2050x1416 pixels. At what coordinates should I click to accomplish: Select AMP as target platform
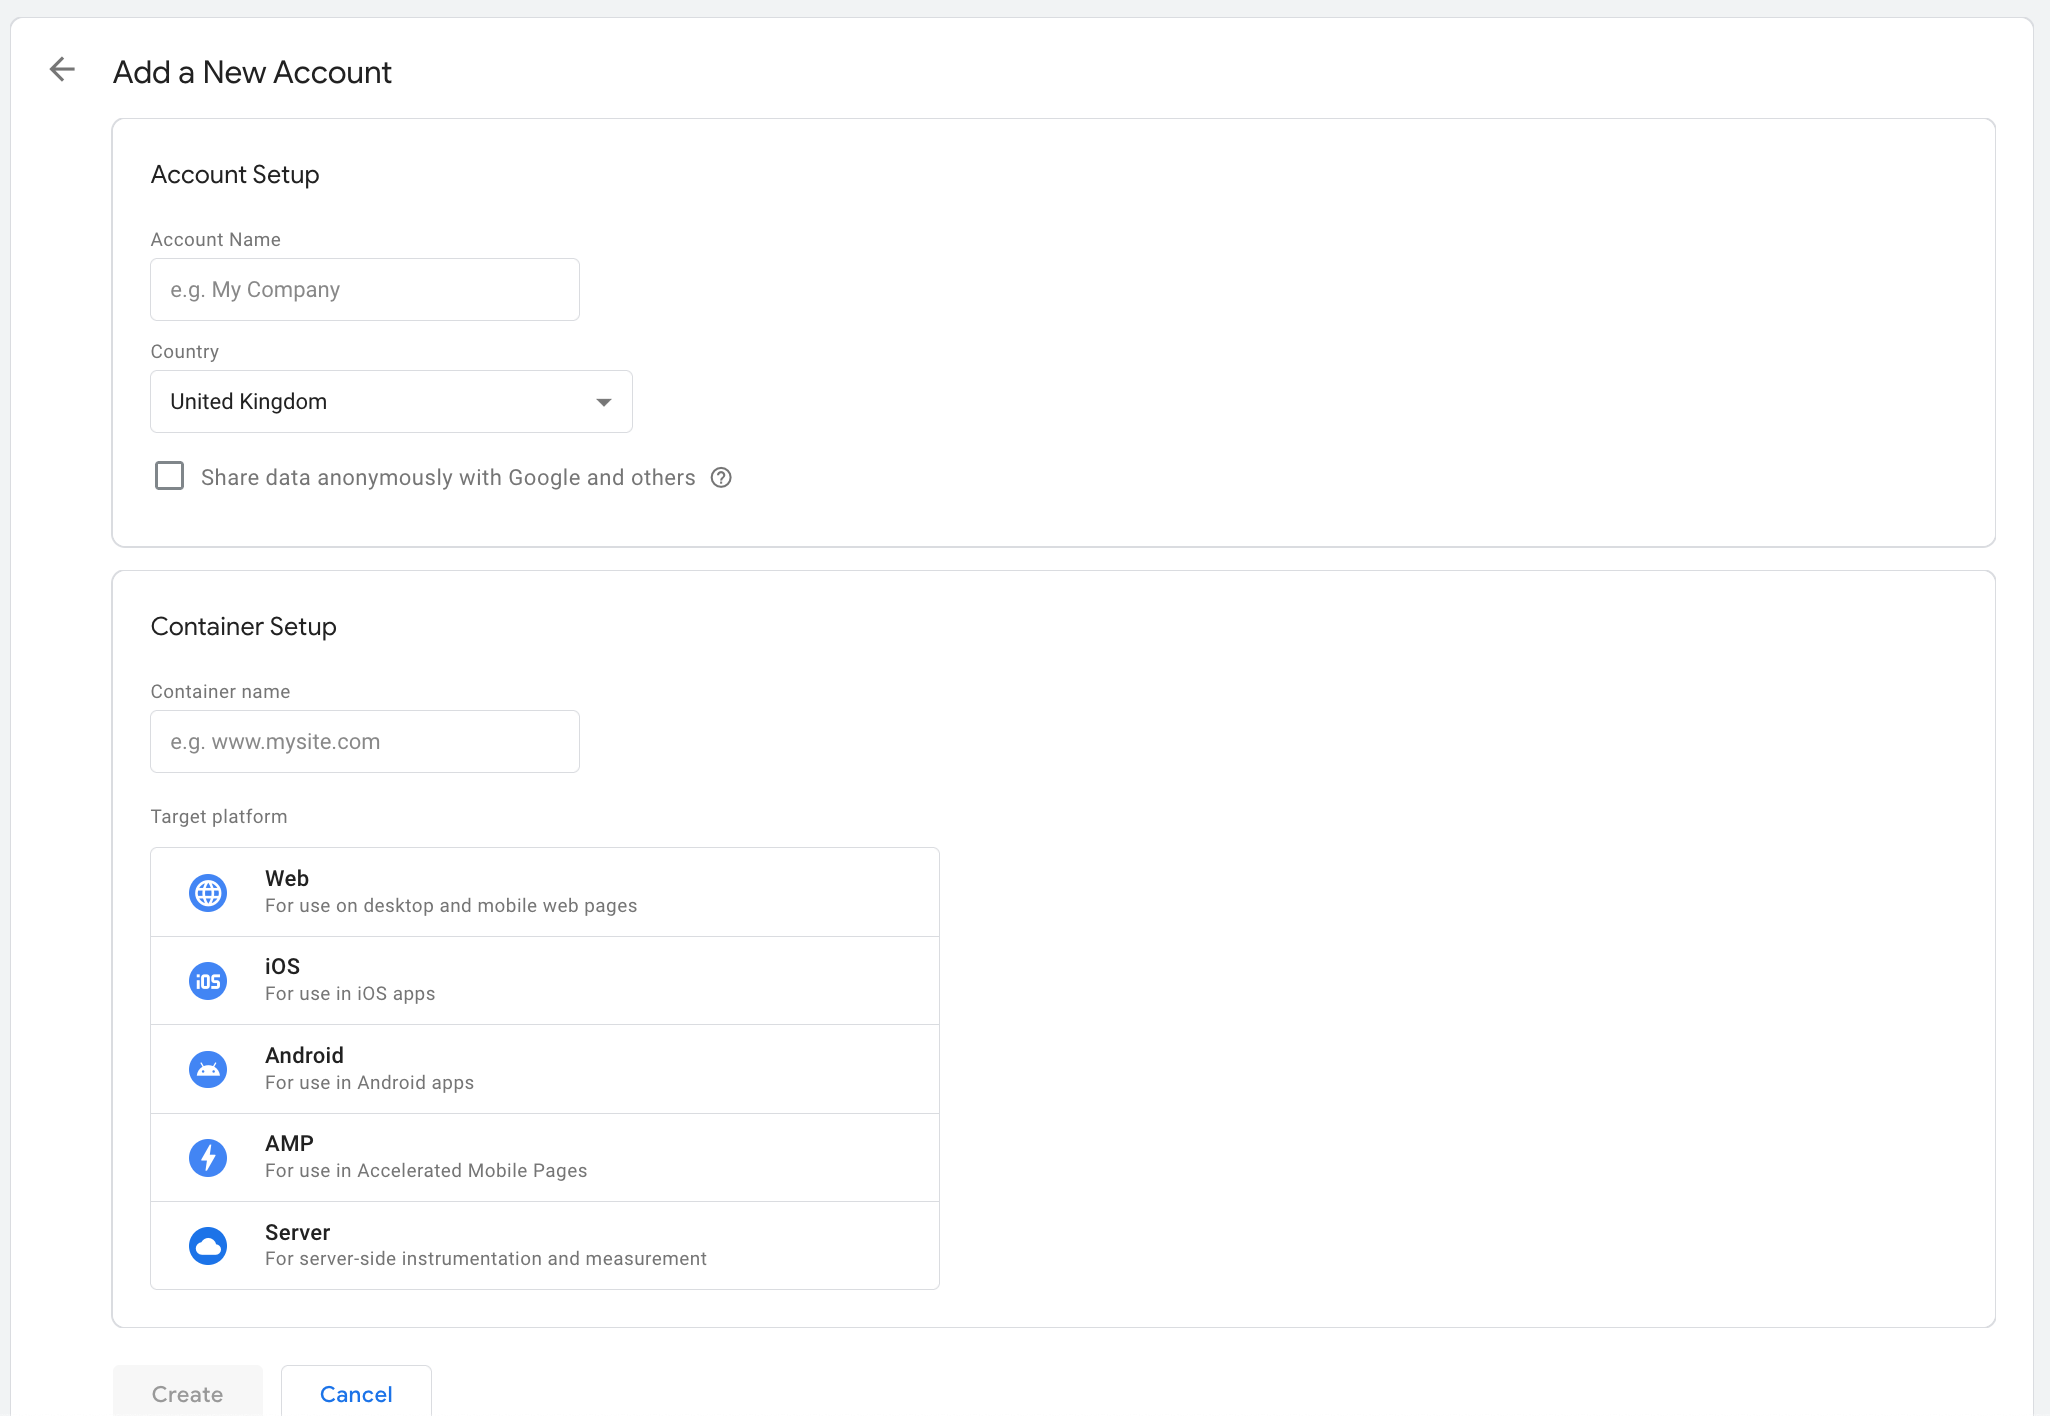pos(544,1157)
